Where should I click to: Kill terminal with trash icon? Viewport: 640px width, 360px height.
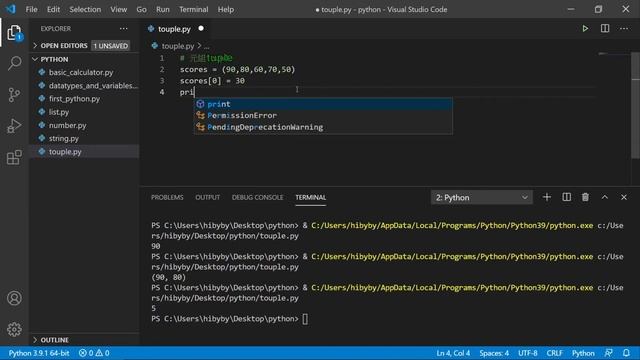pos(585,198)
